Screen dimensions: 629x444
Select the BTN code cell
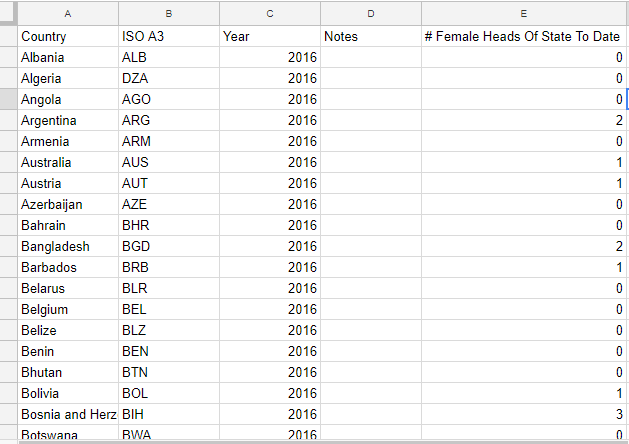tap(169, 372)
